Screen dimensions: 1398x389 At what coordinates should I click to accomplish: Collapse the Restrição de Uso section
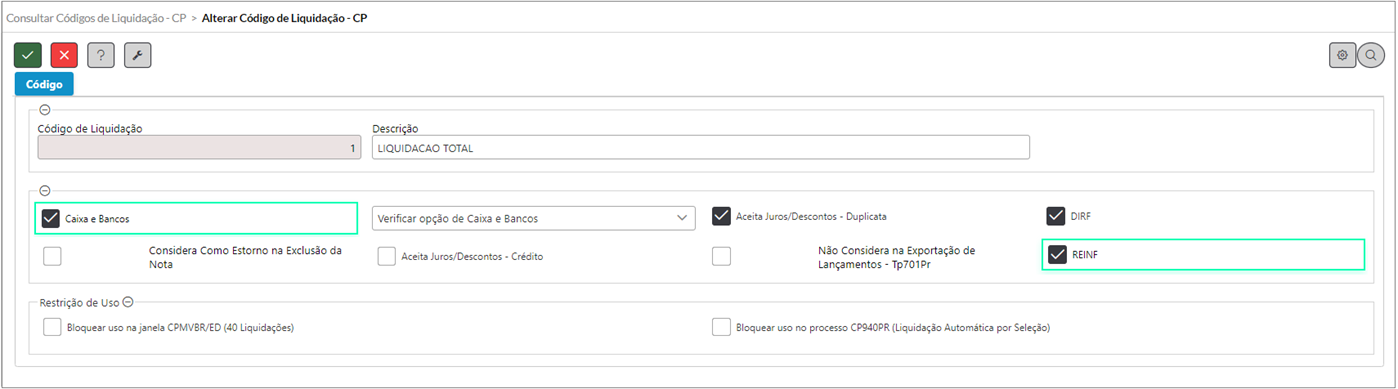[x=129, y=301]
